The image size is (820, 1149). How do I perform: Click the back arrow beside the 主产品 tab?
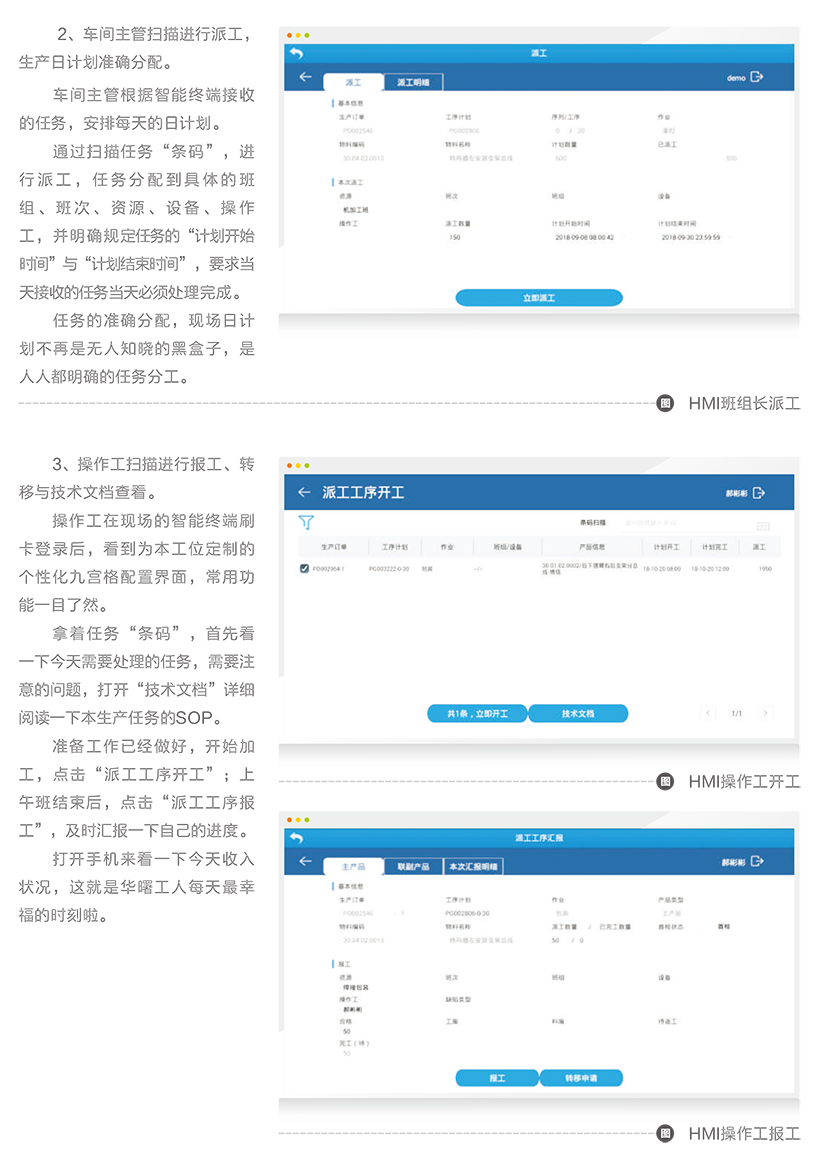coord(305,862)
